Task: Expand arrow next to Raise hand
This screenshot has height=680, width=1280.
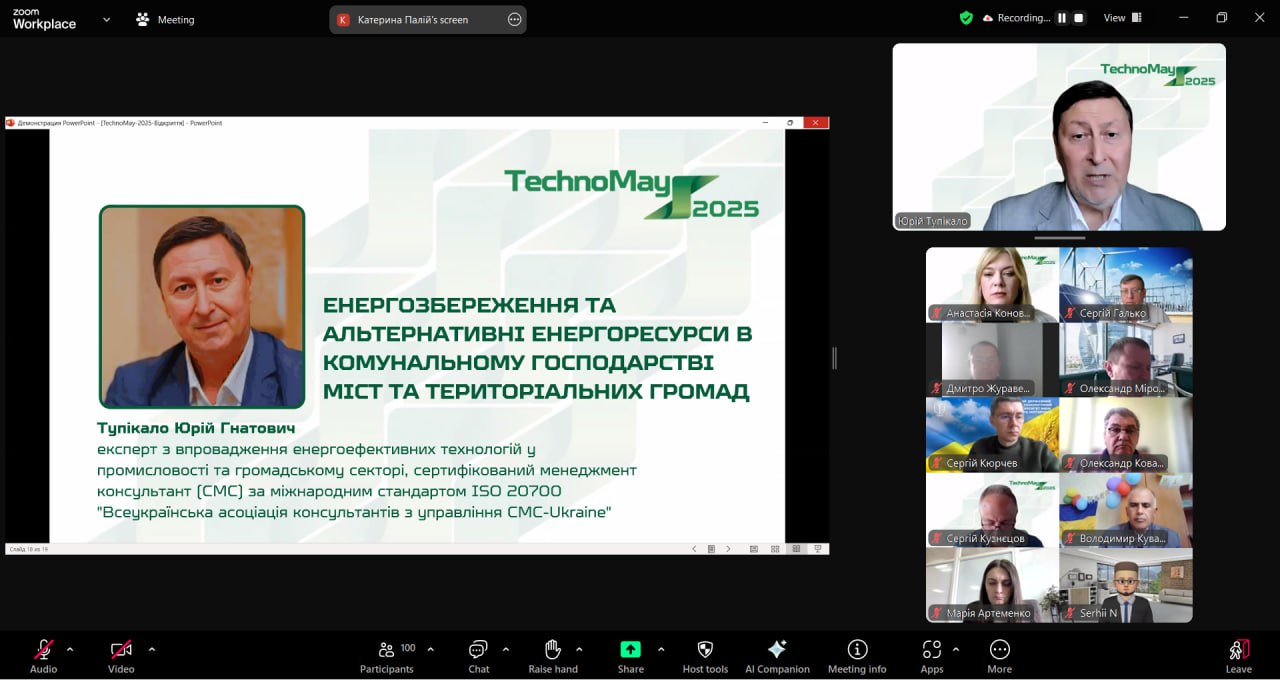Action: click(579, 649)
